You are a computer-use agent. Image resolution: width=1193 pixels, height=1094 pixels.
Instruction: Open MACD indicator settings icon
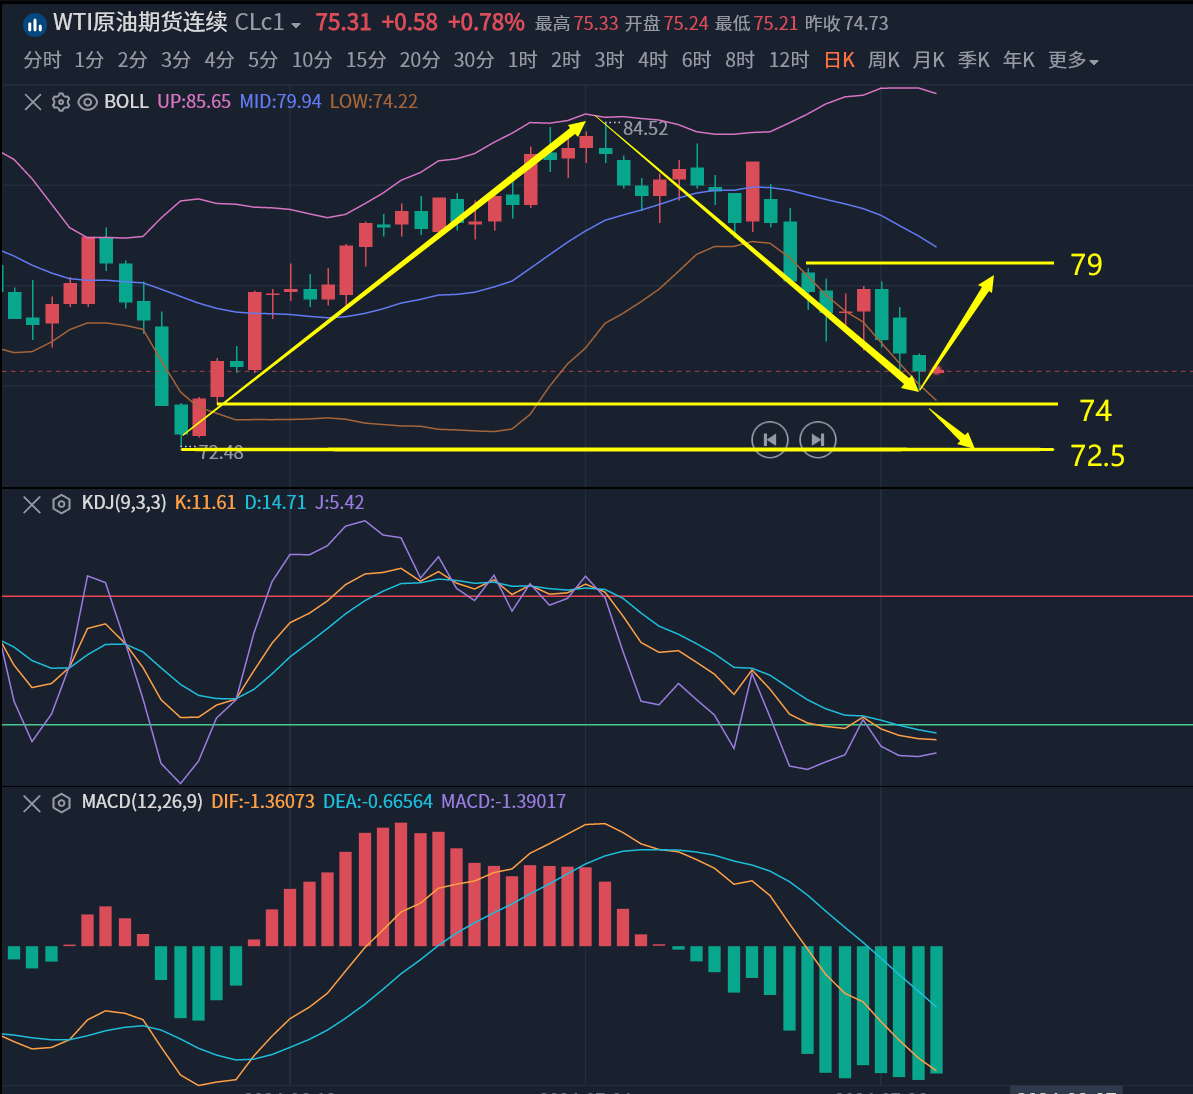tap(61, 802)
